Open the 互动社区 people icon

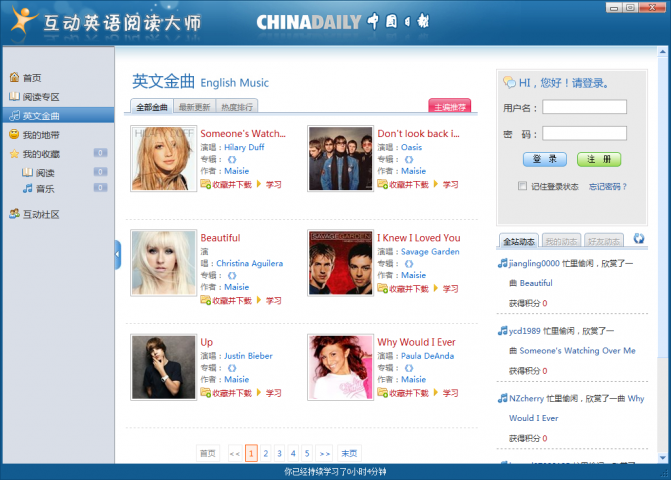[x=15, y=213]
